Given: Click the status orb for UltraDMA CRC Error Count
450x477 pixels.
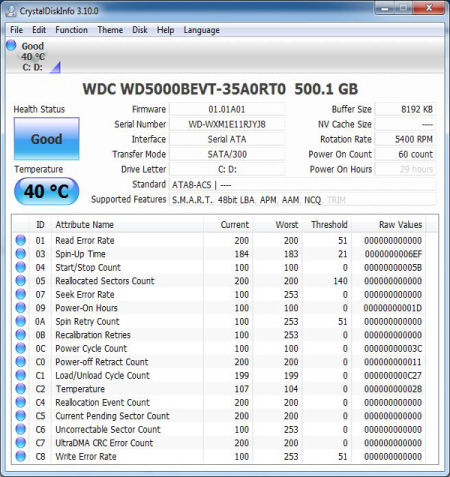Looking at the screenshot, I should click(x=21, y=443).
